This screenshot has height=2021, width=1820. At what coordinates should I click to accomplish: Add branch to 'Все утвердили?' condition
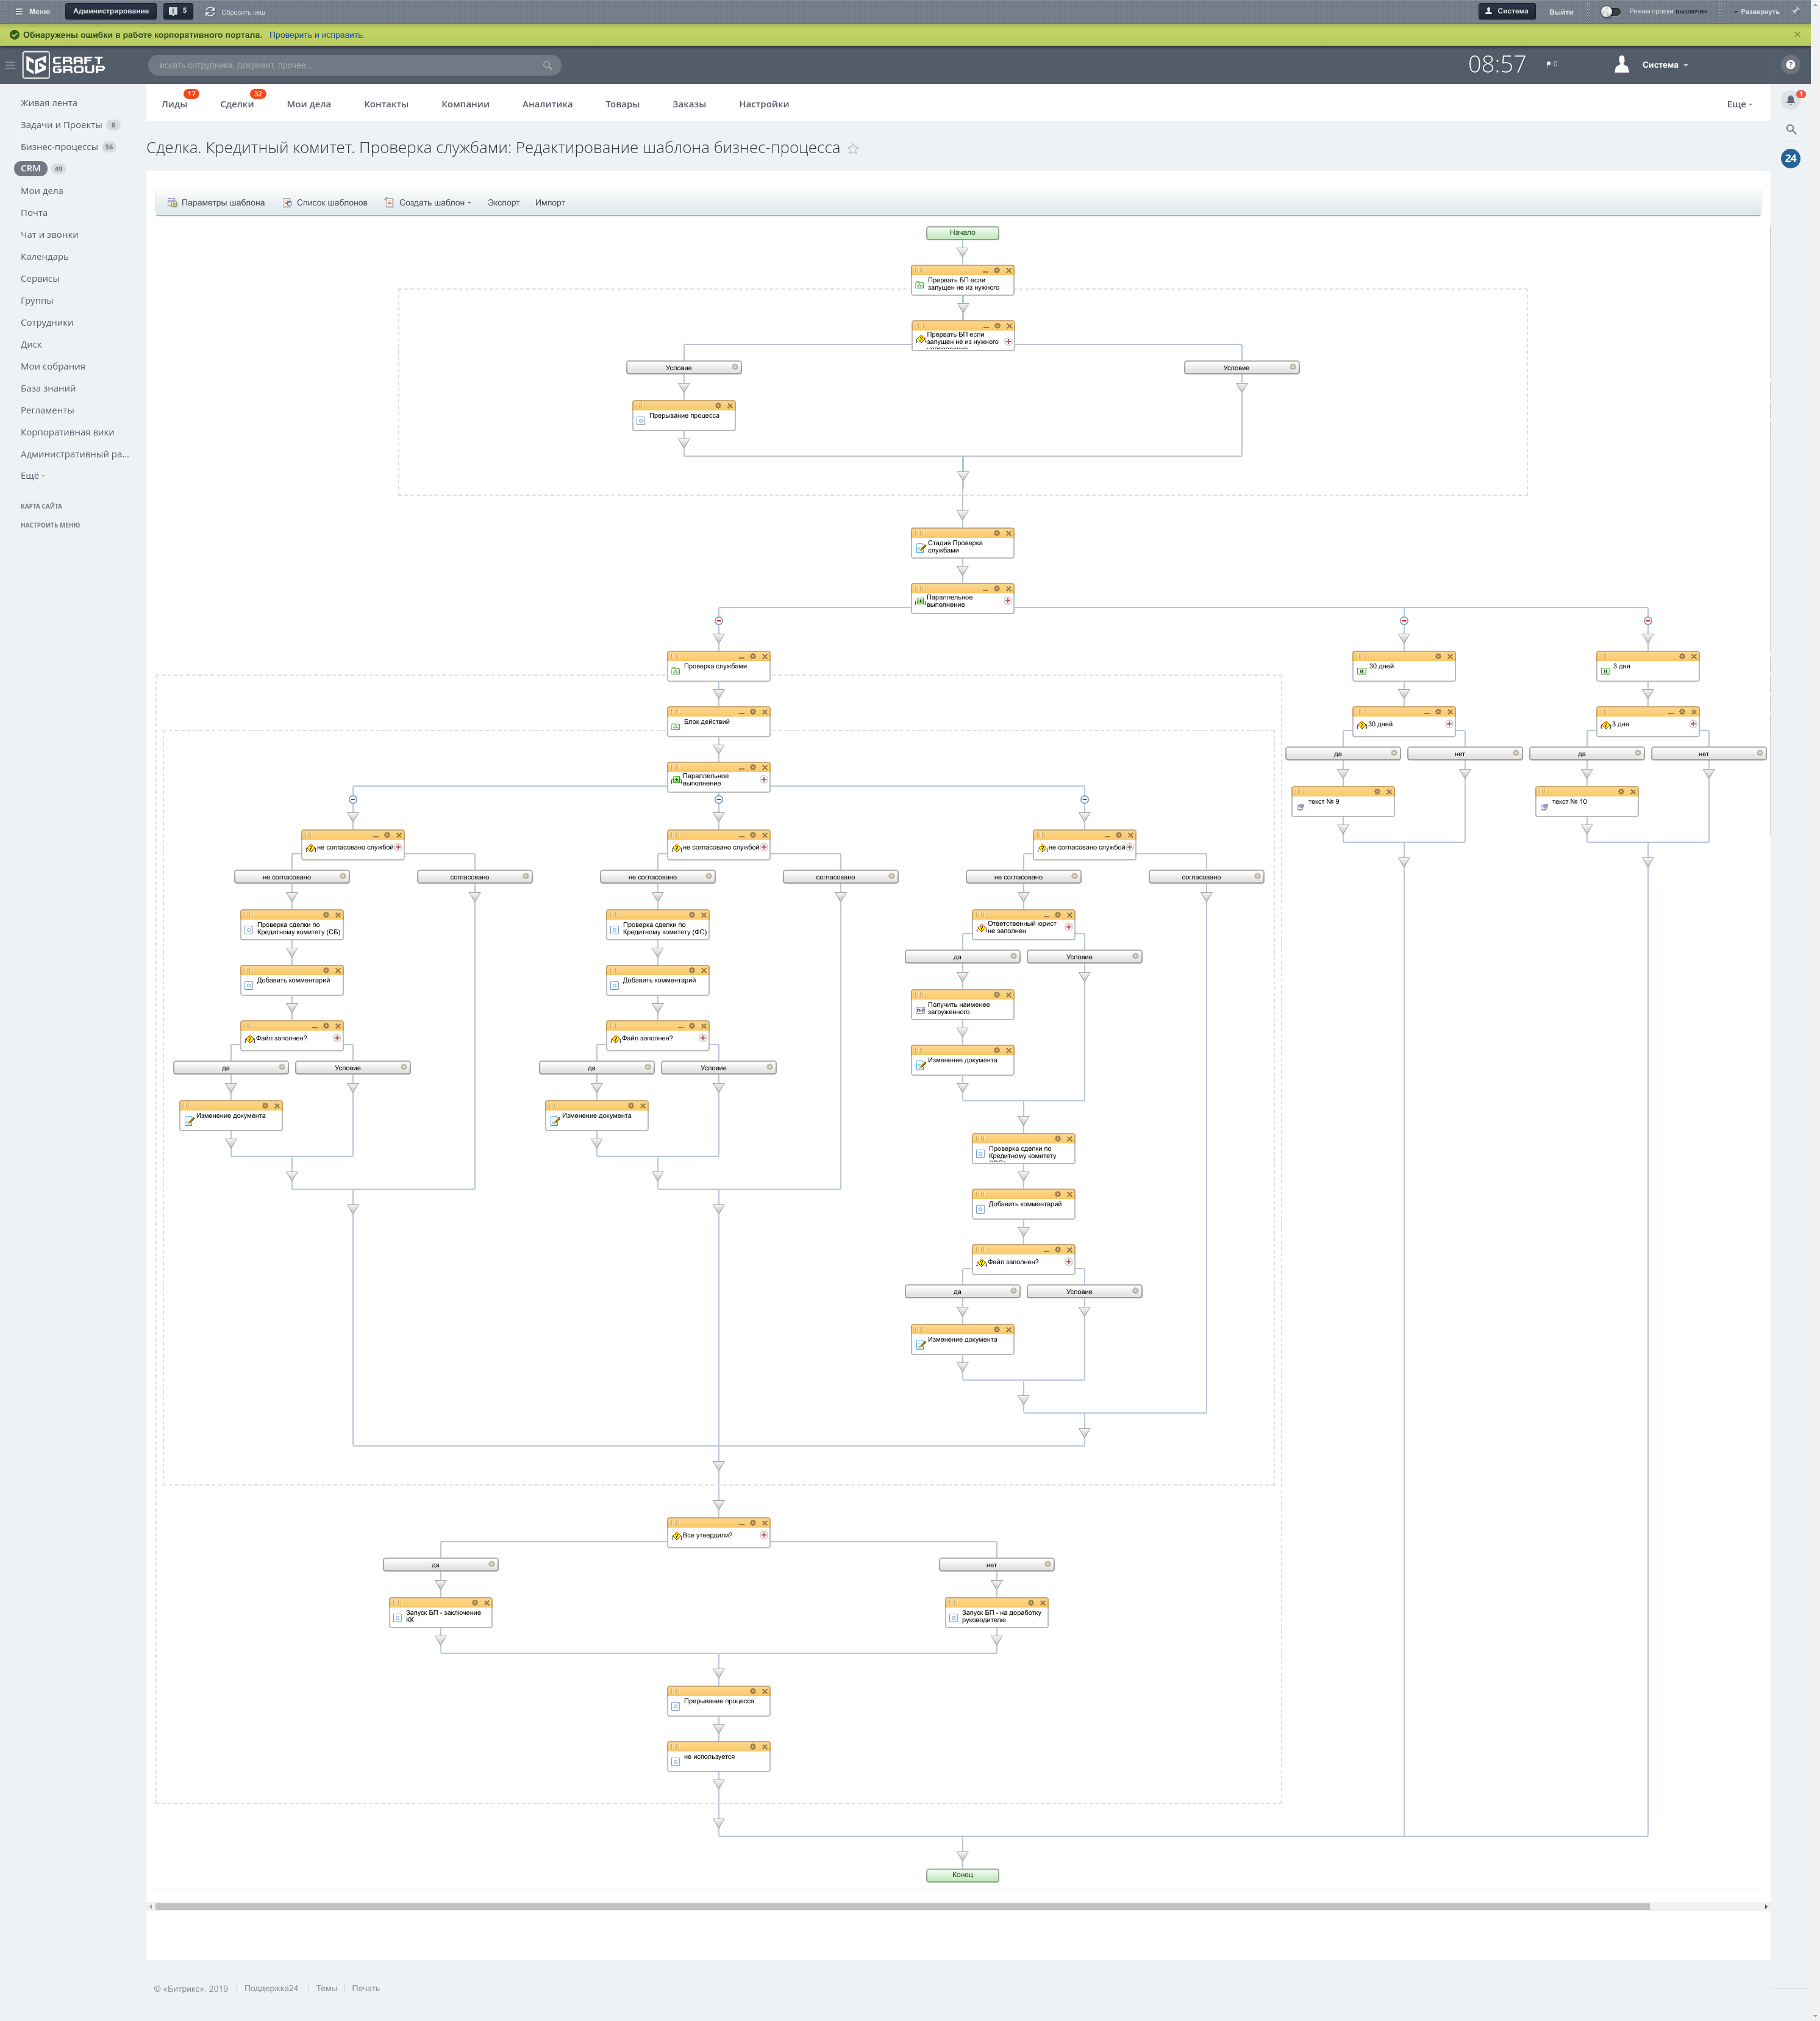click(x=764, y=1535)
